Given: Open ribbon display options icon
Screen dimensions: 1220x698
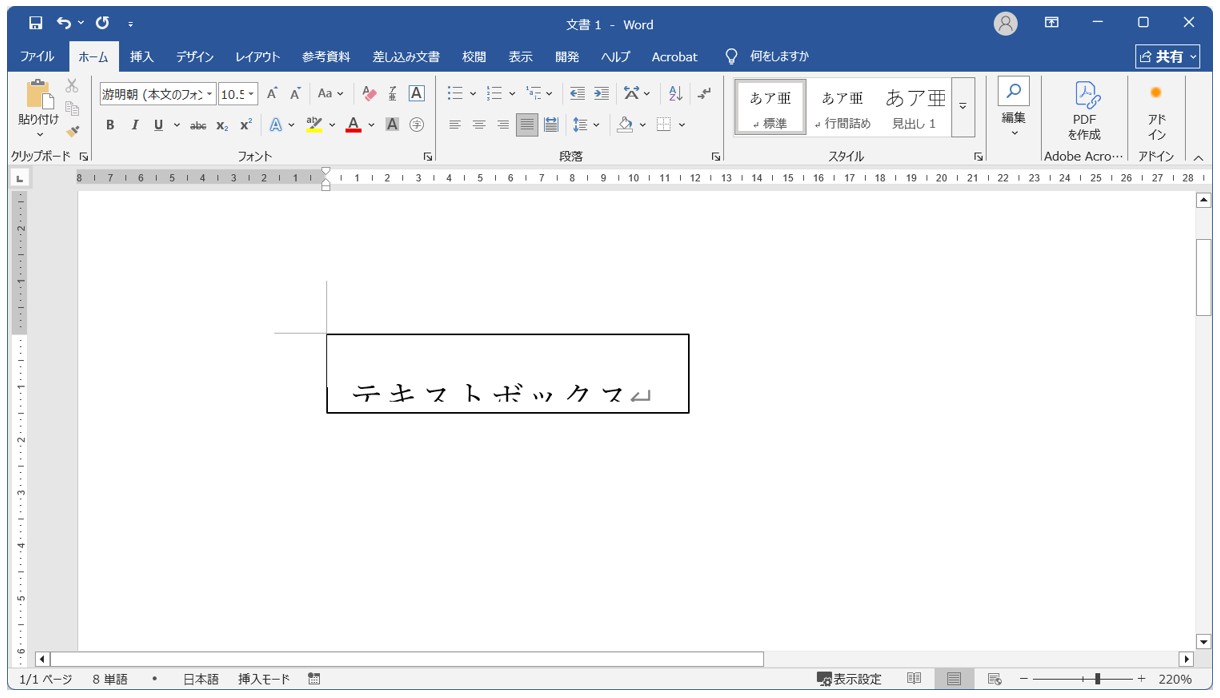Looking at the screenshot, I should (x=1052, y=23).
